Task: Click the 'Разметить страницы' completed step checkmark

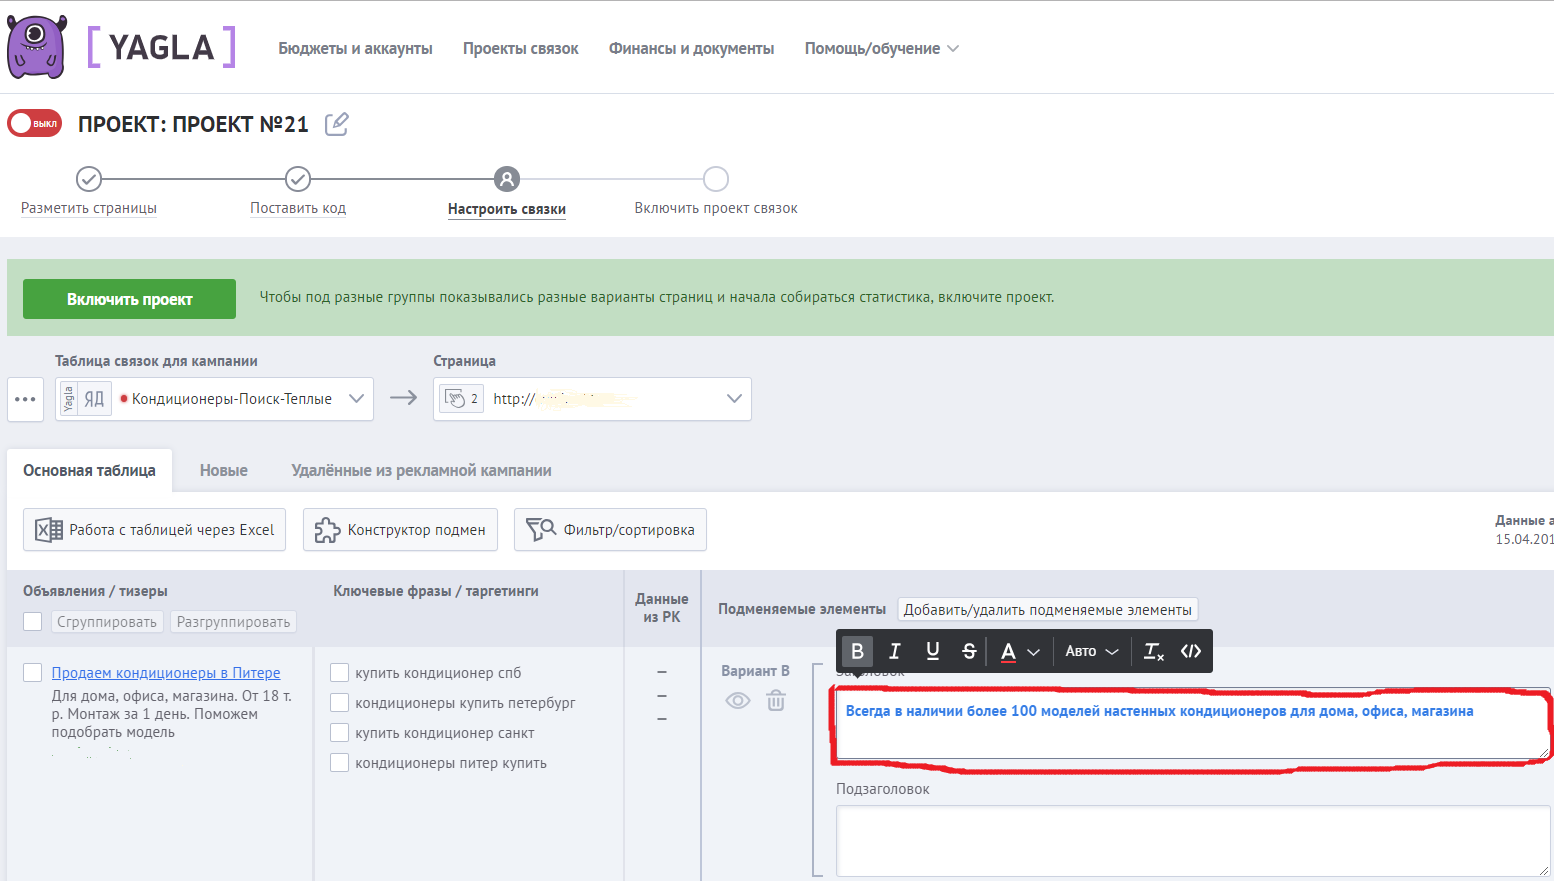Action: point(89,179)
